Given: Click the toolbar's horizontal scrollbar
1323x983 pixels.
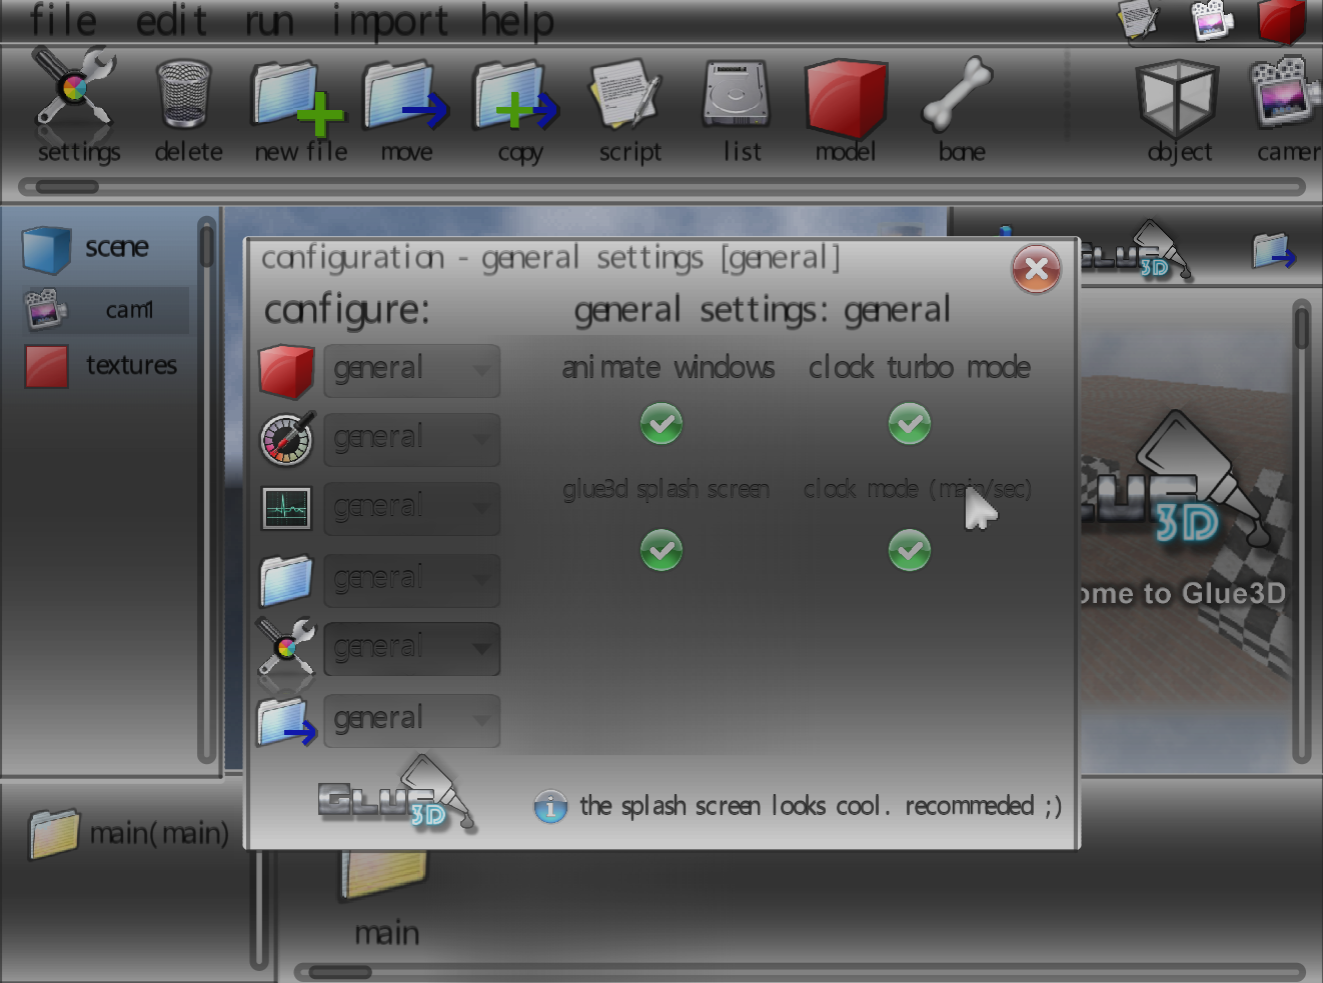Looking at the screenshot, I should click(x=662, y=187).
